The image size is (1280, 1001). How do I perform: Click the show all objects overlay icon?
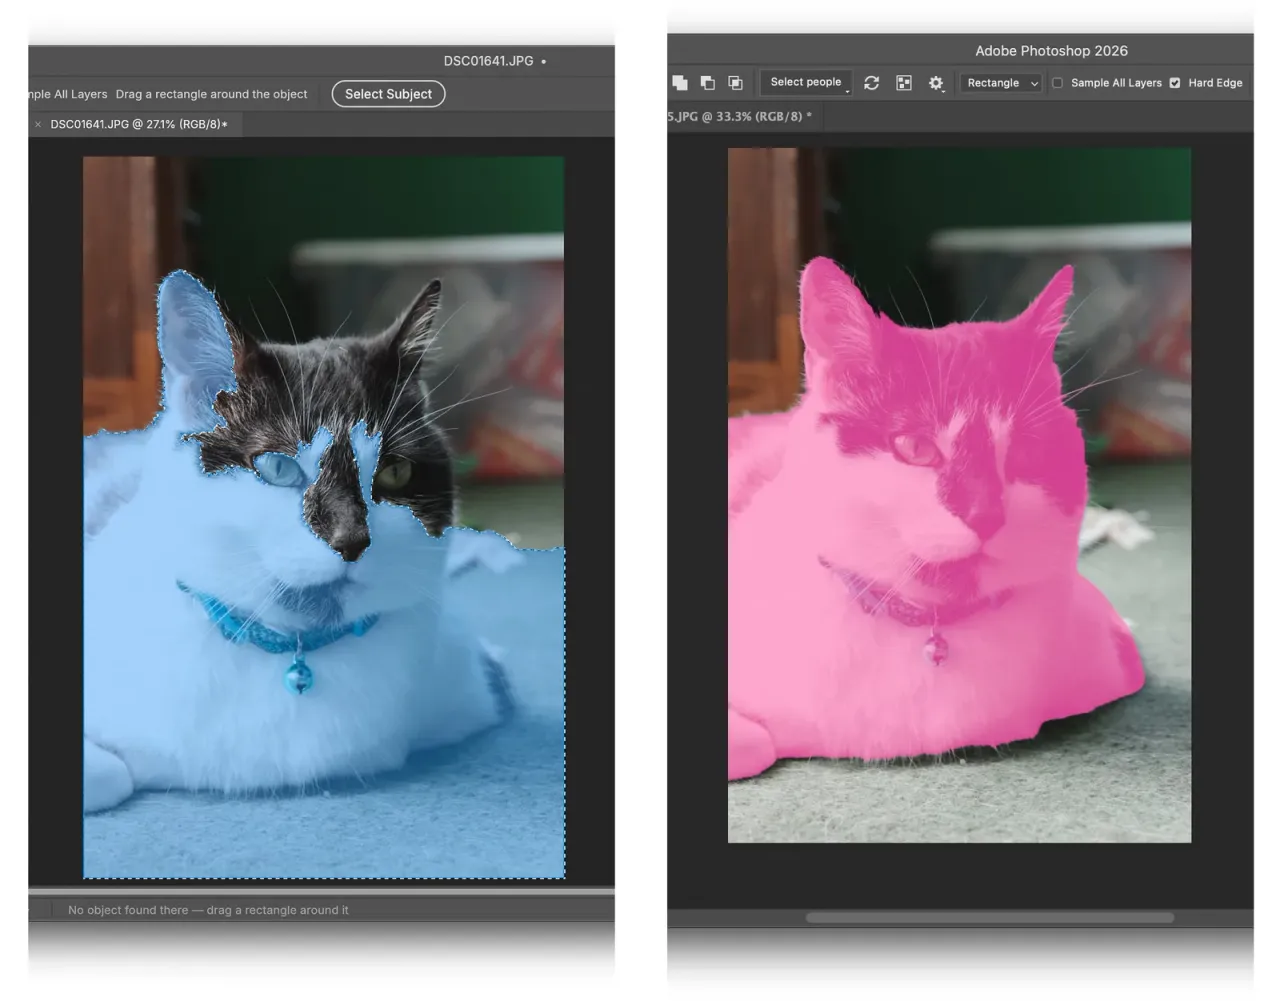pyautogui.click(x=904, y=83)
